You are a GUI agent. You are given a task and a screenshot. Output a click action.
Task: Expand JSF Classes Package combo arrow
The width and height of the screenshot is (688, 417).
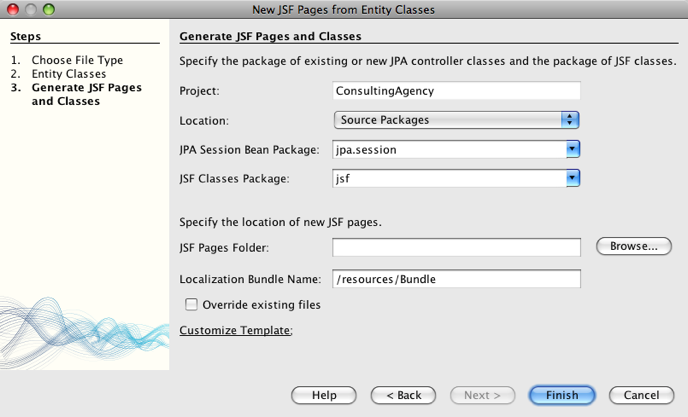coord(573,179)
